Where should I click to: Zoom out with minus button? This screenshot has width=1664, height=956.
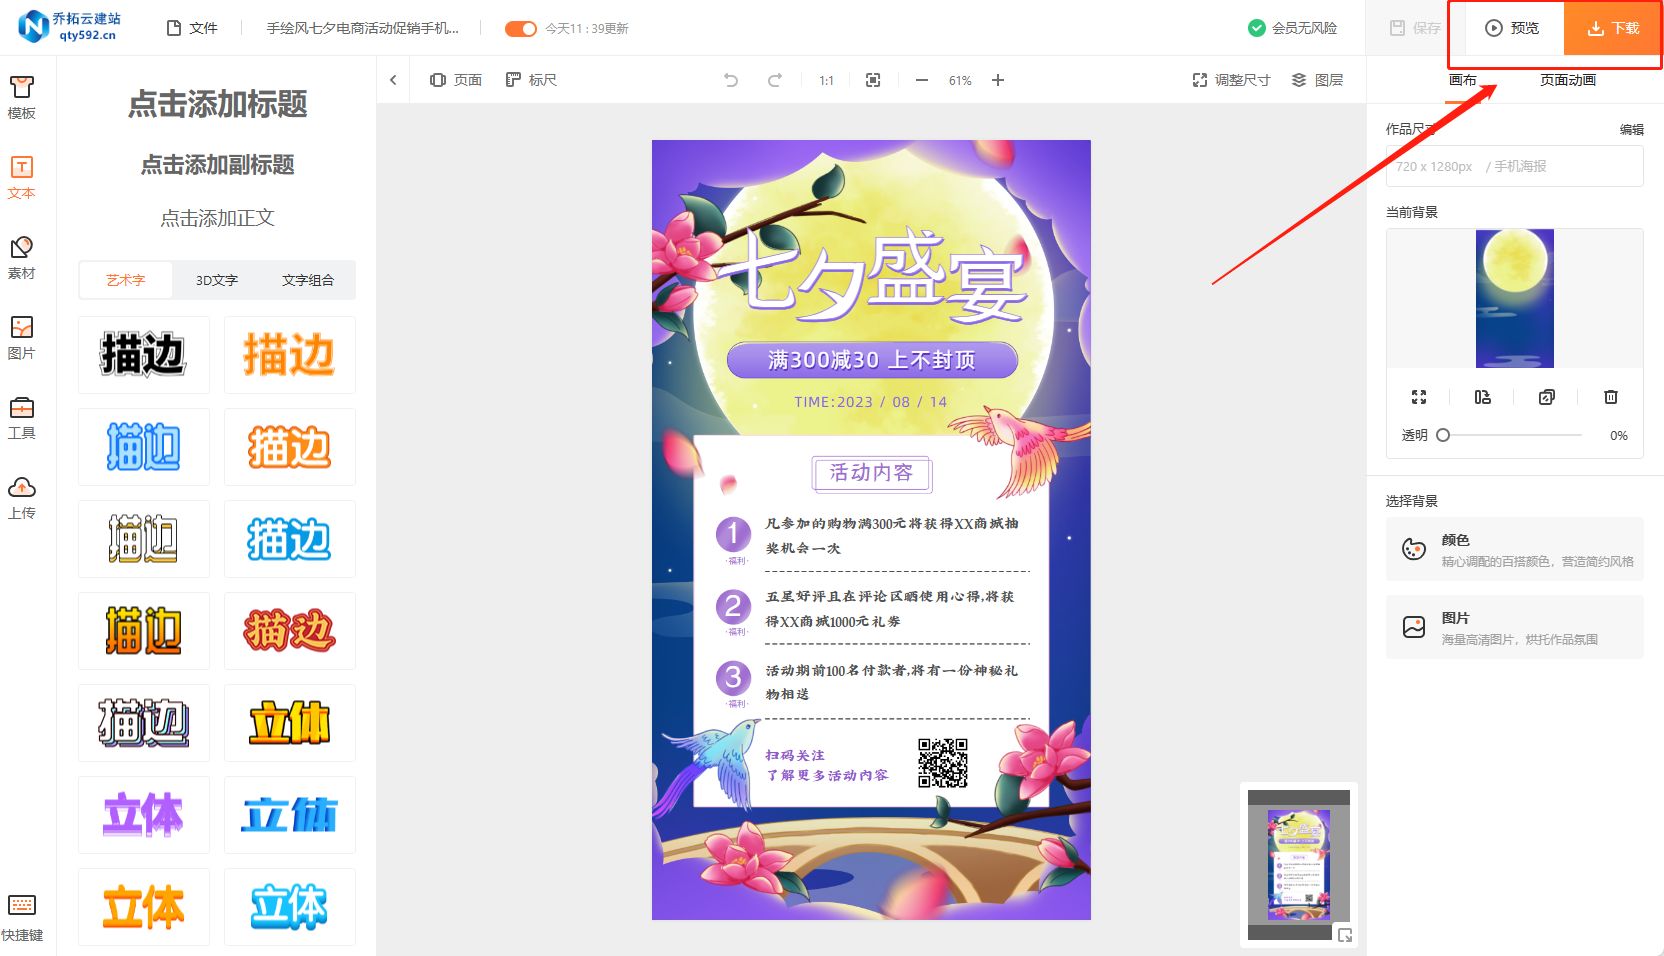click(x=922, y=80)
